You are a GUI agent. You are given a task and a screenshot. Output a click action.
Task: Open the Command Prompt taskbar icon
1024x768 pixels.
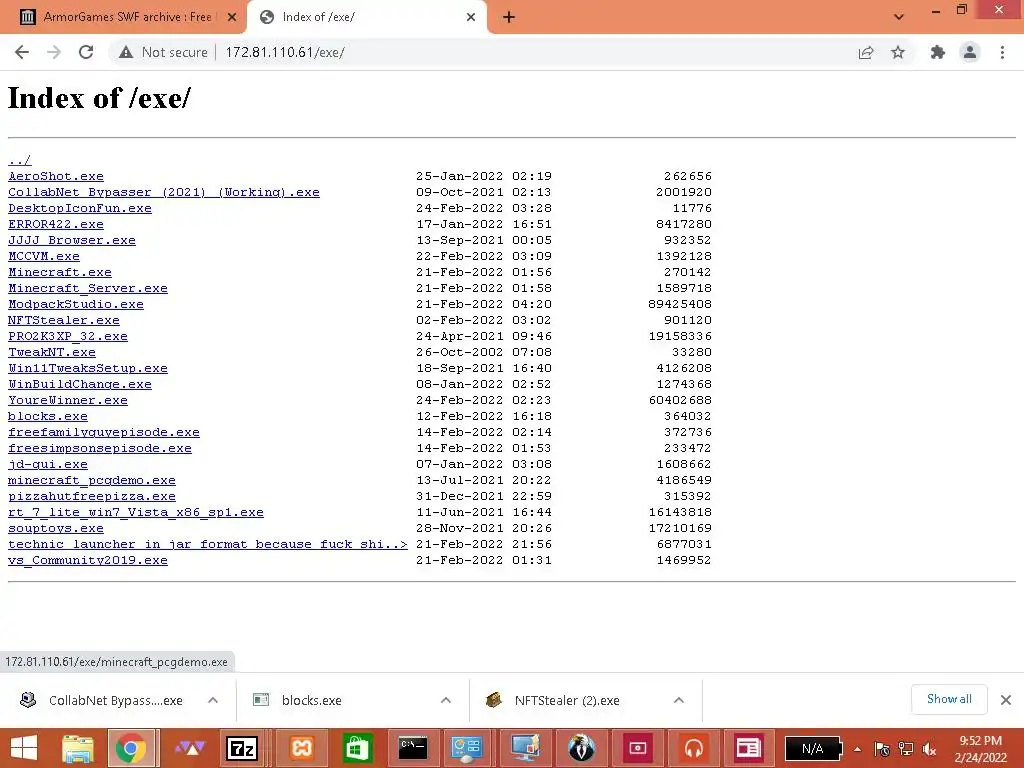412,748
